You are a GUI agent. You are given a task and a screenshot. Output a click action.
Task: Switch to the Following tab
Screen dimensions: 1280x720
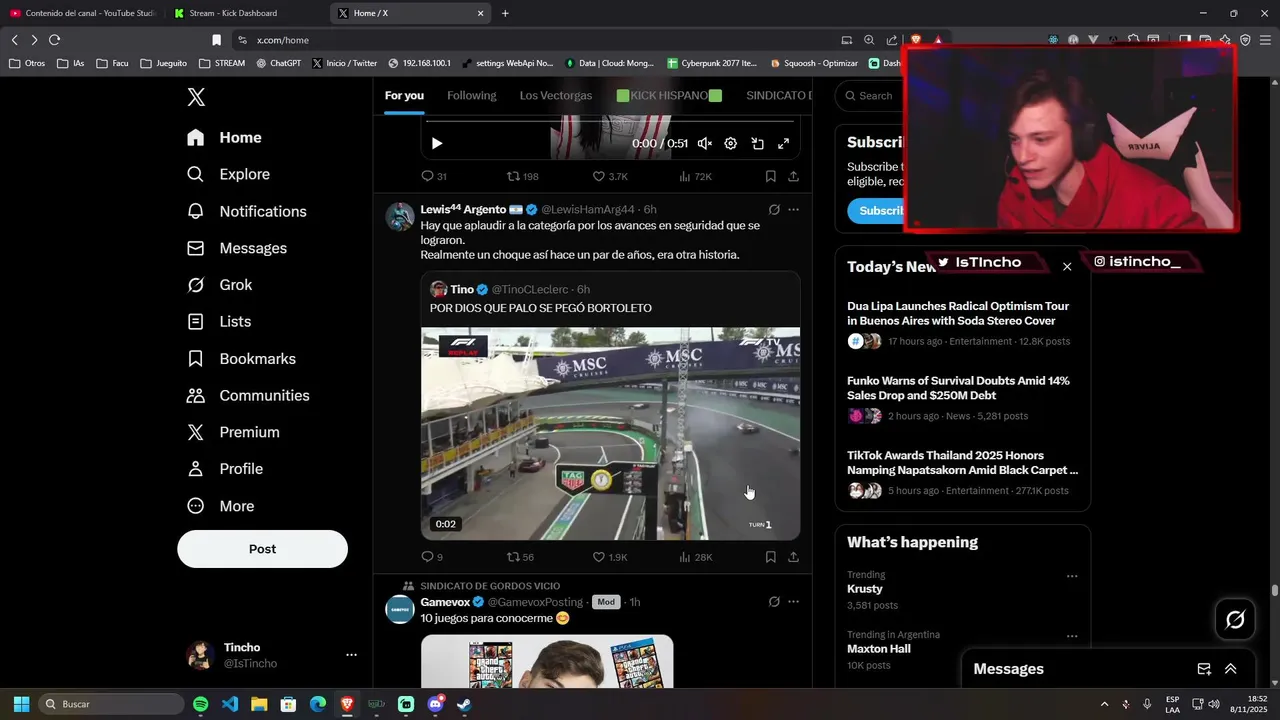[471, 96]
